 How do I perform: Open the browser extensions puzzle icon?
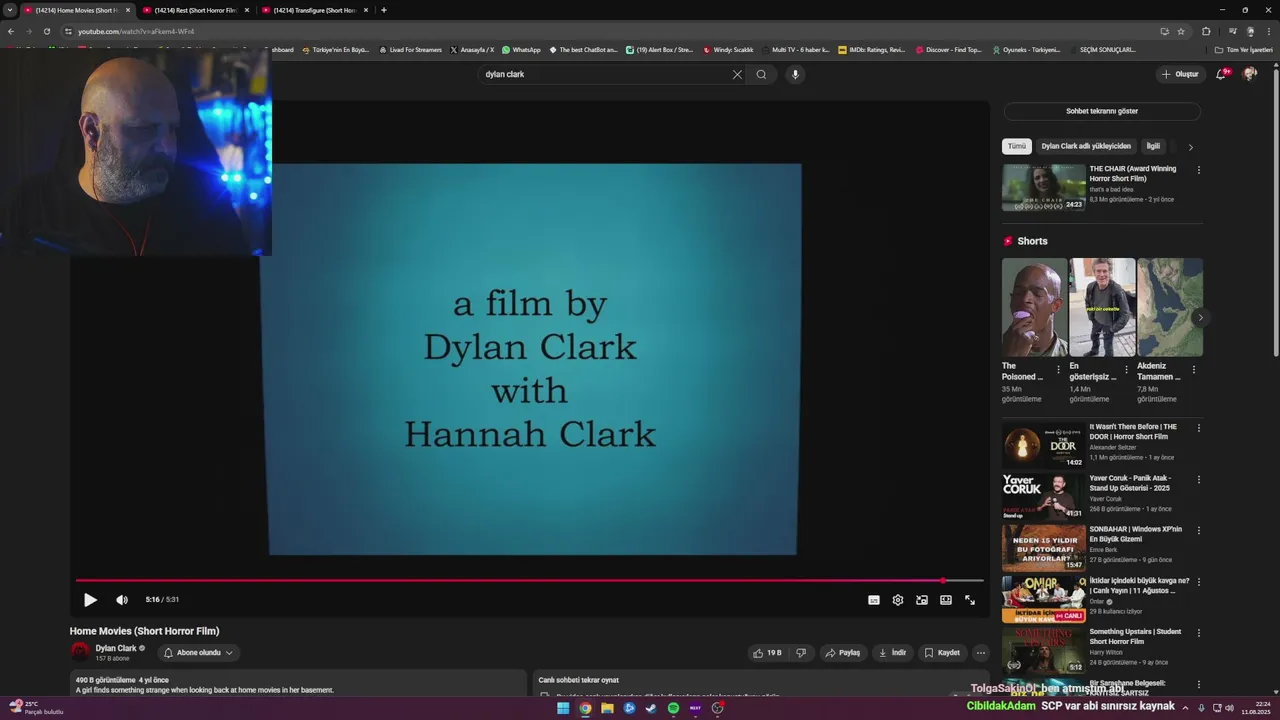[x=1206, y=31]
